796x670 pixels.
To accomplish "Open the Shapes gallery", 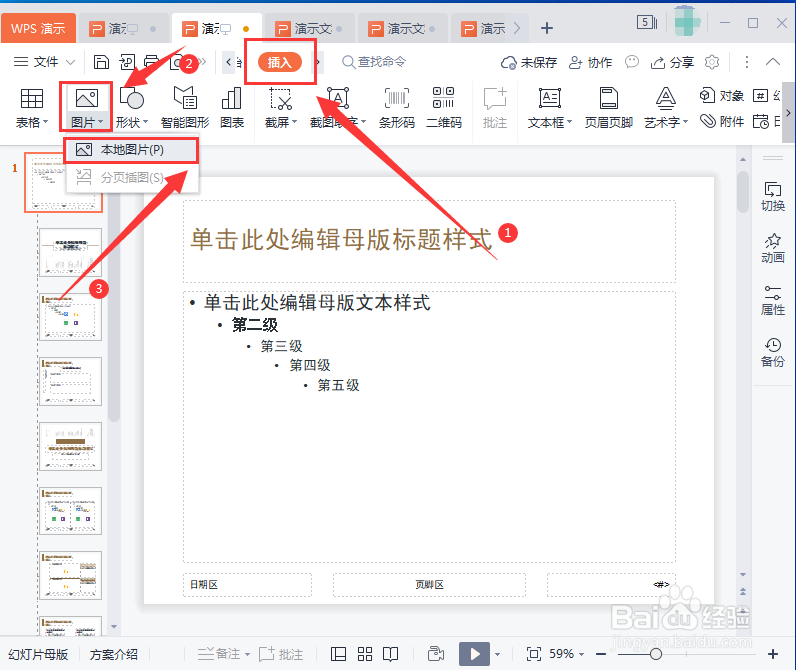I will 131,108.
